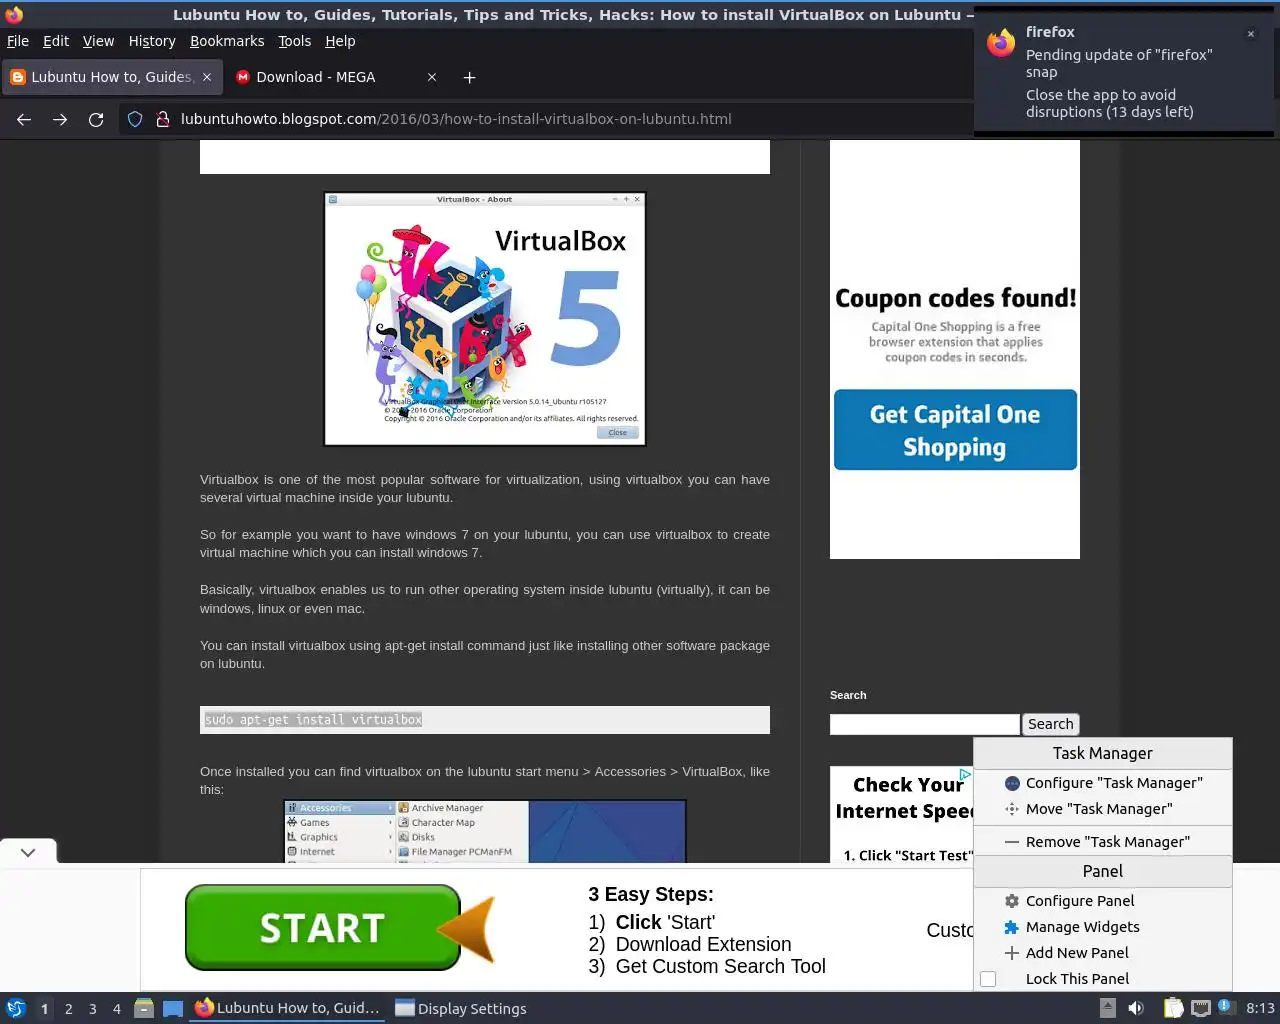Open the Bookmarks menu
The height and width of the screenshot is (1024, 1280).
(x=227, y=41)
